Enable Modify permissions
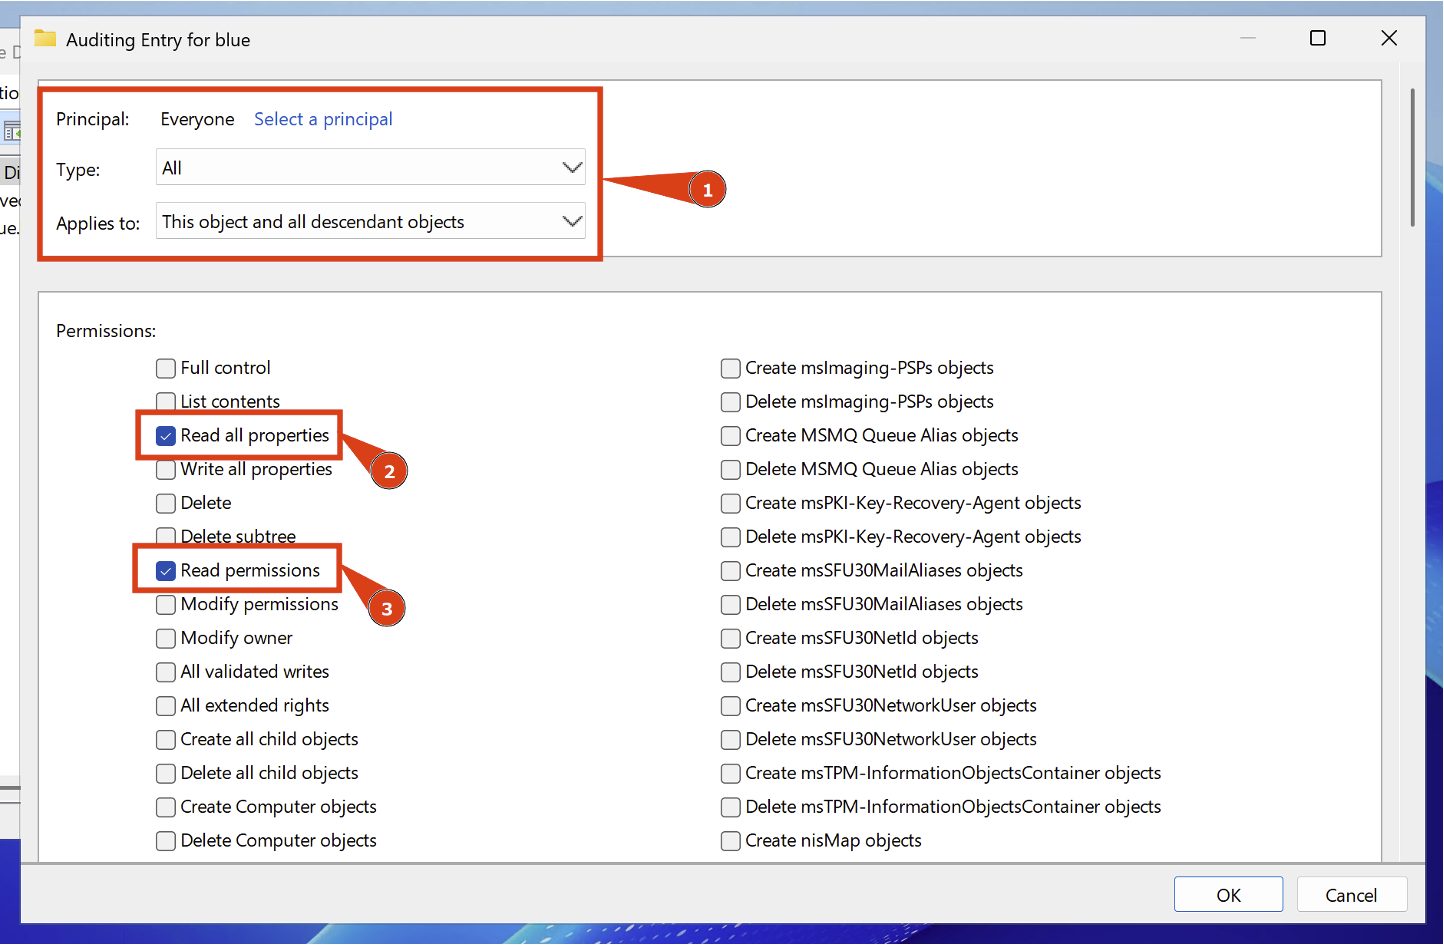1444x945 pixels. 165,604
